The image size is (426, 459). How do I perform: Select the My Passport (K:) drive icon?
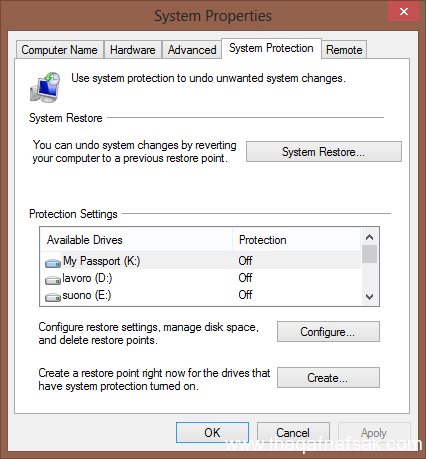click(53, 263)
